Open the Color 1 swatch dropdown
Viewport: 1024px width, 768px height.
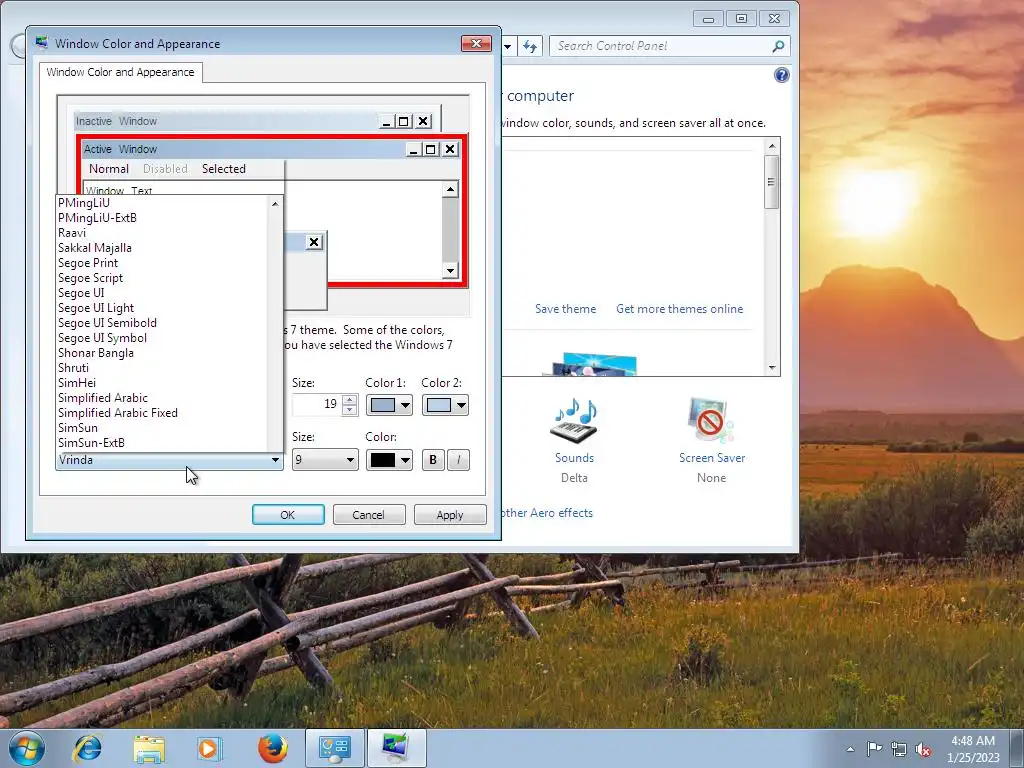click(x=389, y=406)
